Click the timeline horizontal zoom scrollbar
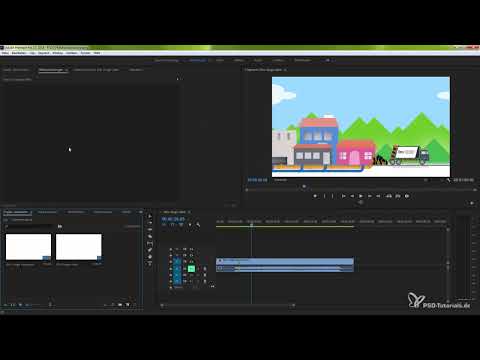Image resolution: width=480 pixels, height=360 pixels. [x=227, y=305]
